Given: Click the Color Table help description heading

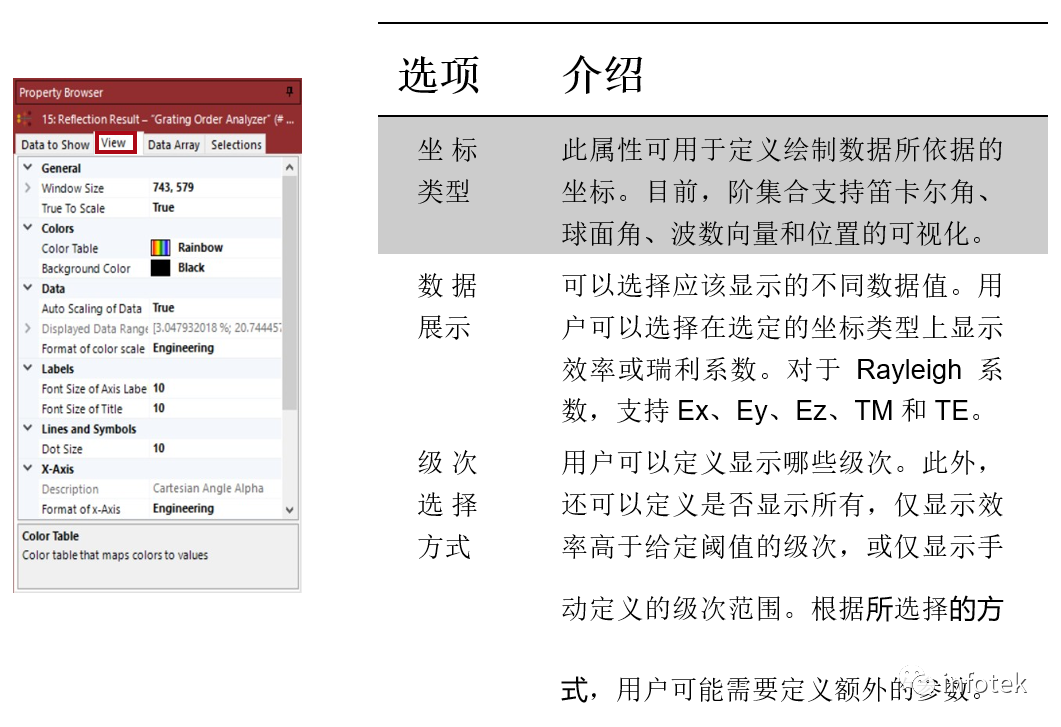Looking at the screenshot, I should tap(50, 535).
